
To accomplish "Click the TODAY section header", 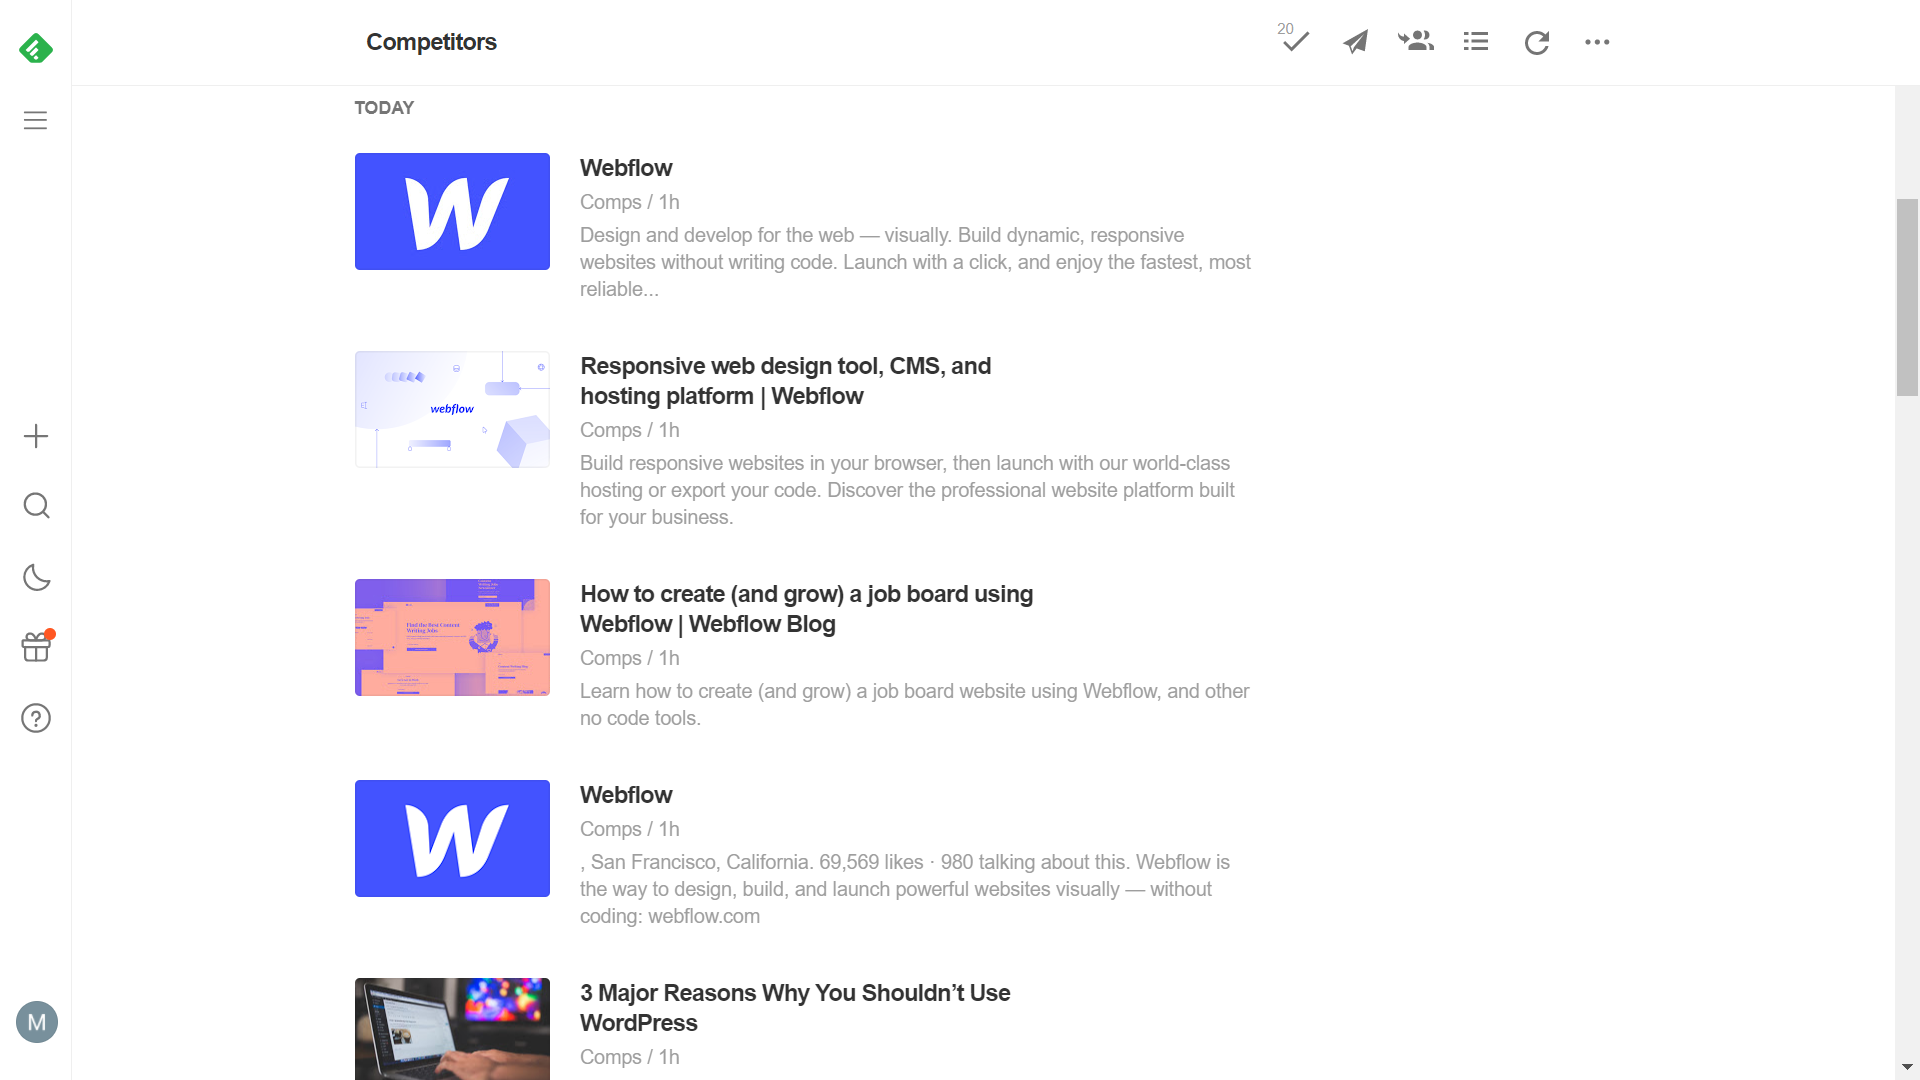I will 384,108.
